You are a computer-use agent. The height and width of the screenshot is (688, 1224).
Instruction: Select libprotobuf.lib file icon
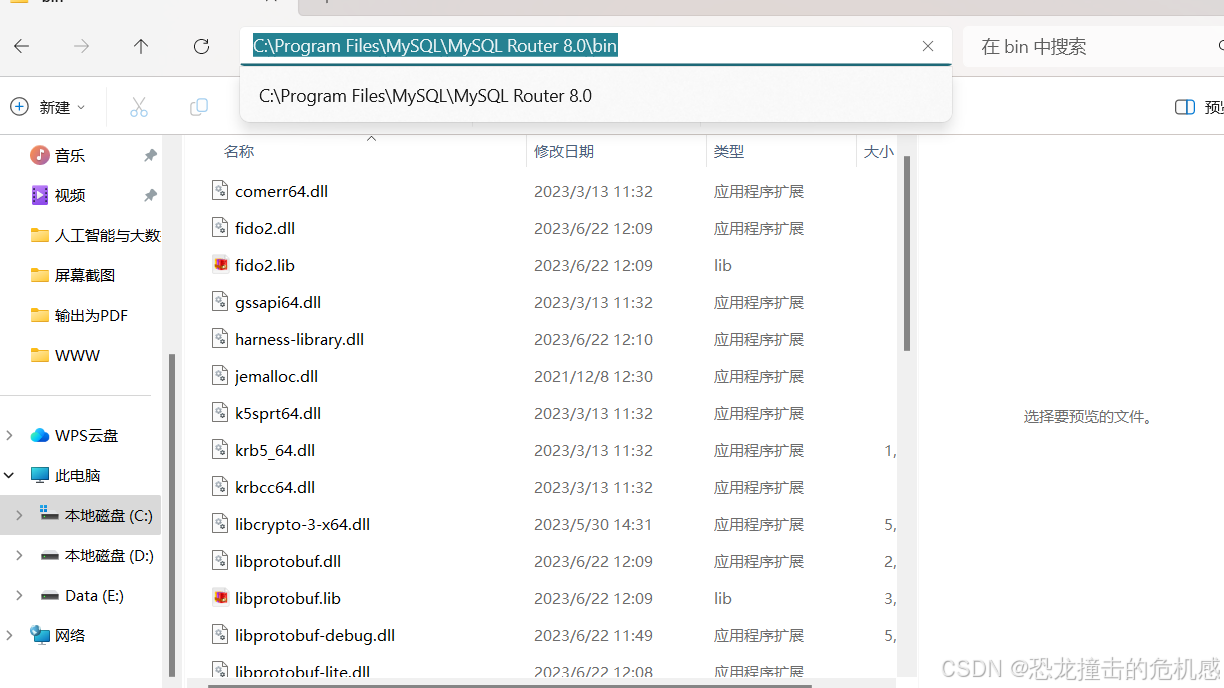221,598
